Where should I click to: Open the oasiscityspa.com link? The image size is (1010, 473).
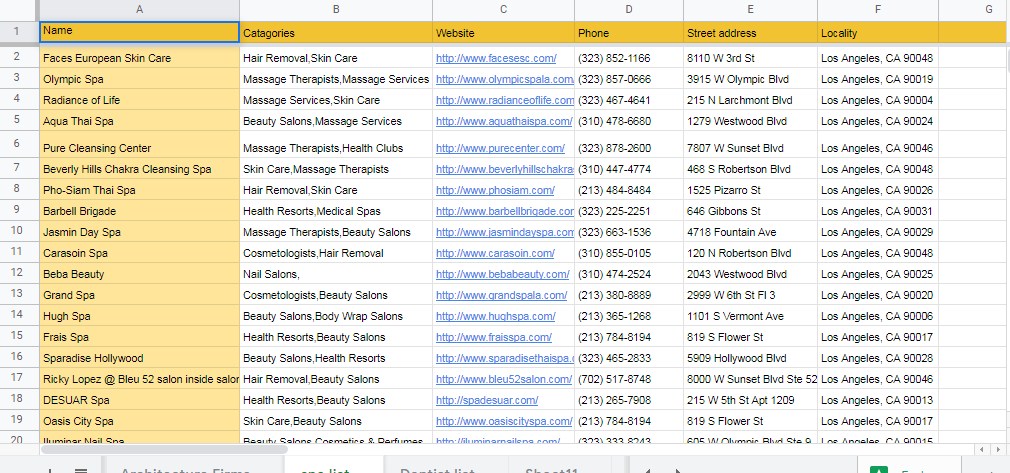tap(504, 421)
